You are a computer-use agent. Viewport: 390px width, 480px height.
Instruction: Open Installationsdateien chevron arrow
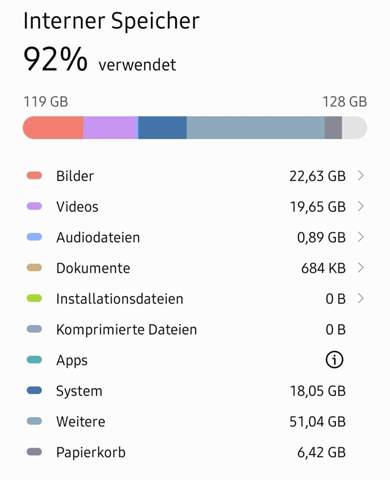tap(361, 298)
